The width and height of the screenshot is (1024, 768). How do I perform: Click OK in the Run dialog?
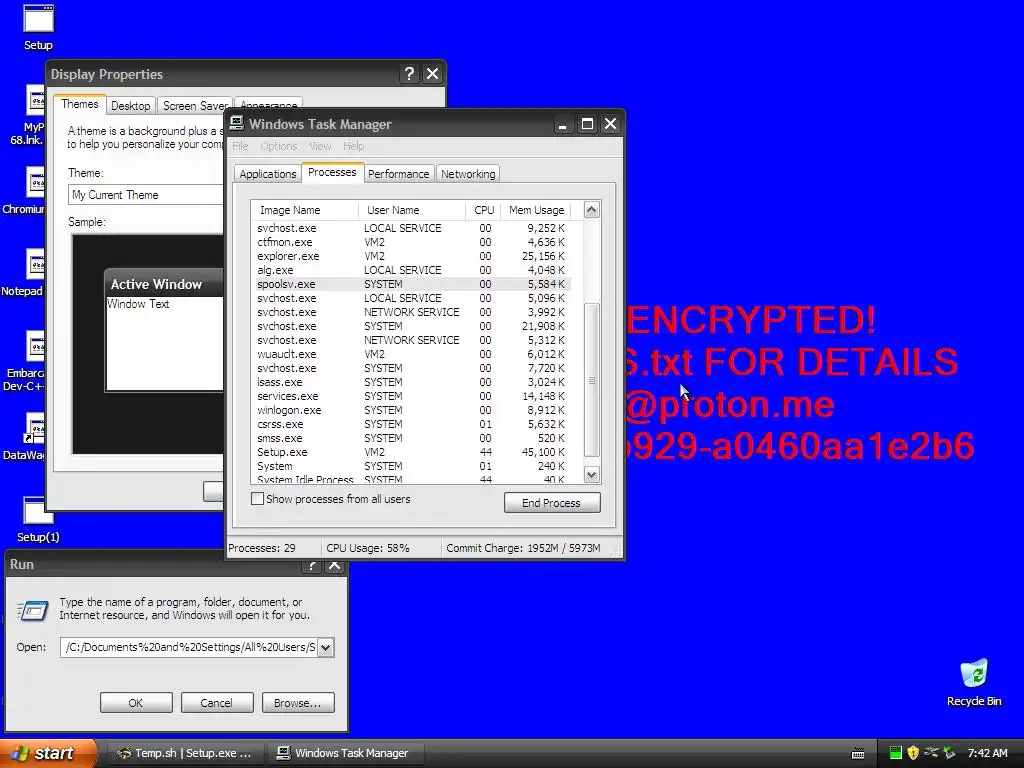[136, 703]
